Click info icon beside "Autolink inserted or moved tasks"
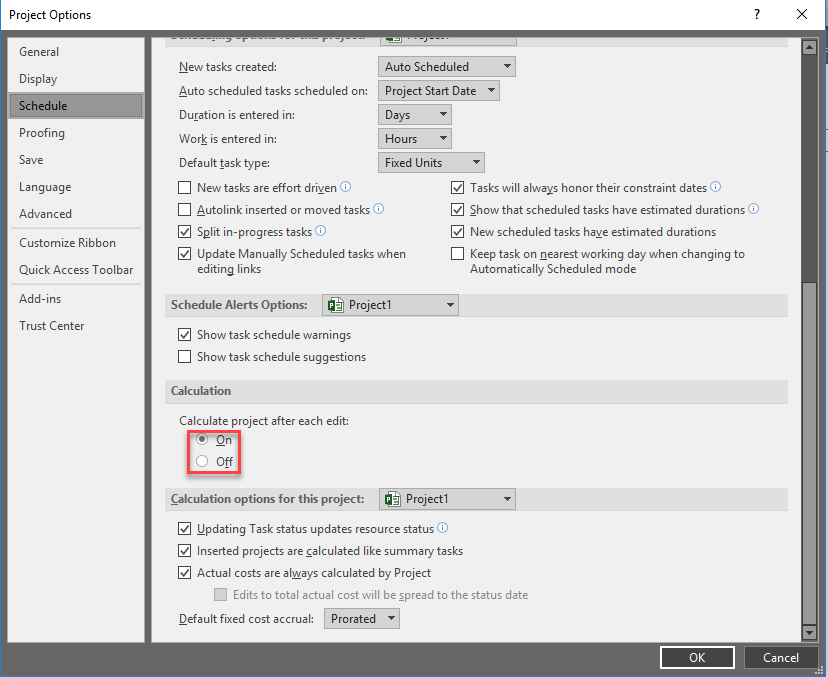 [x=379, y=210]
